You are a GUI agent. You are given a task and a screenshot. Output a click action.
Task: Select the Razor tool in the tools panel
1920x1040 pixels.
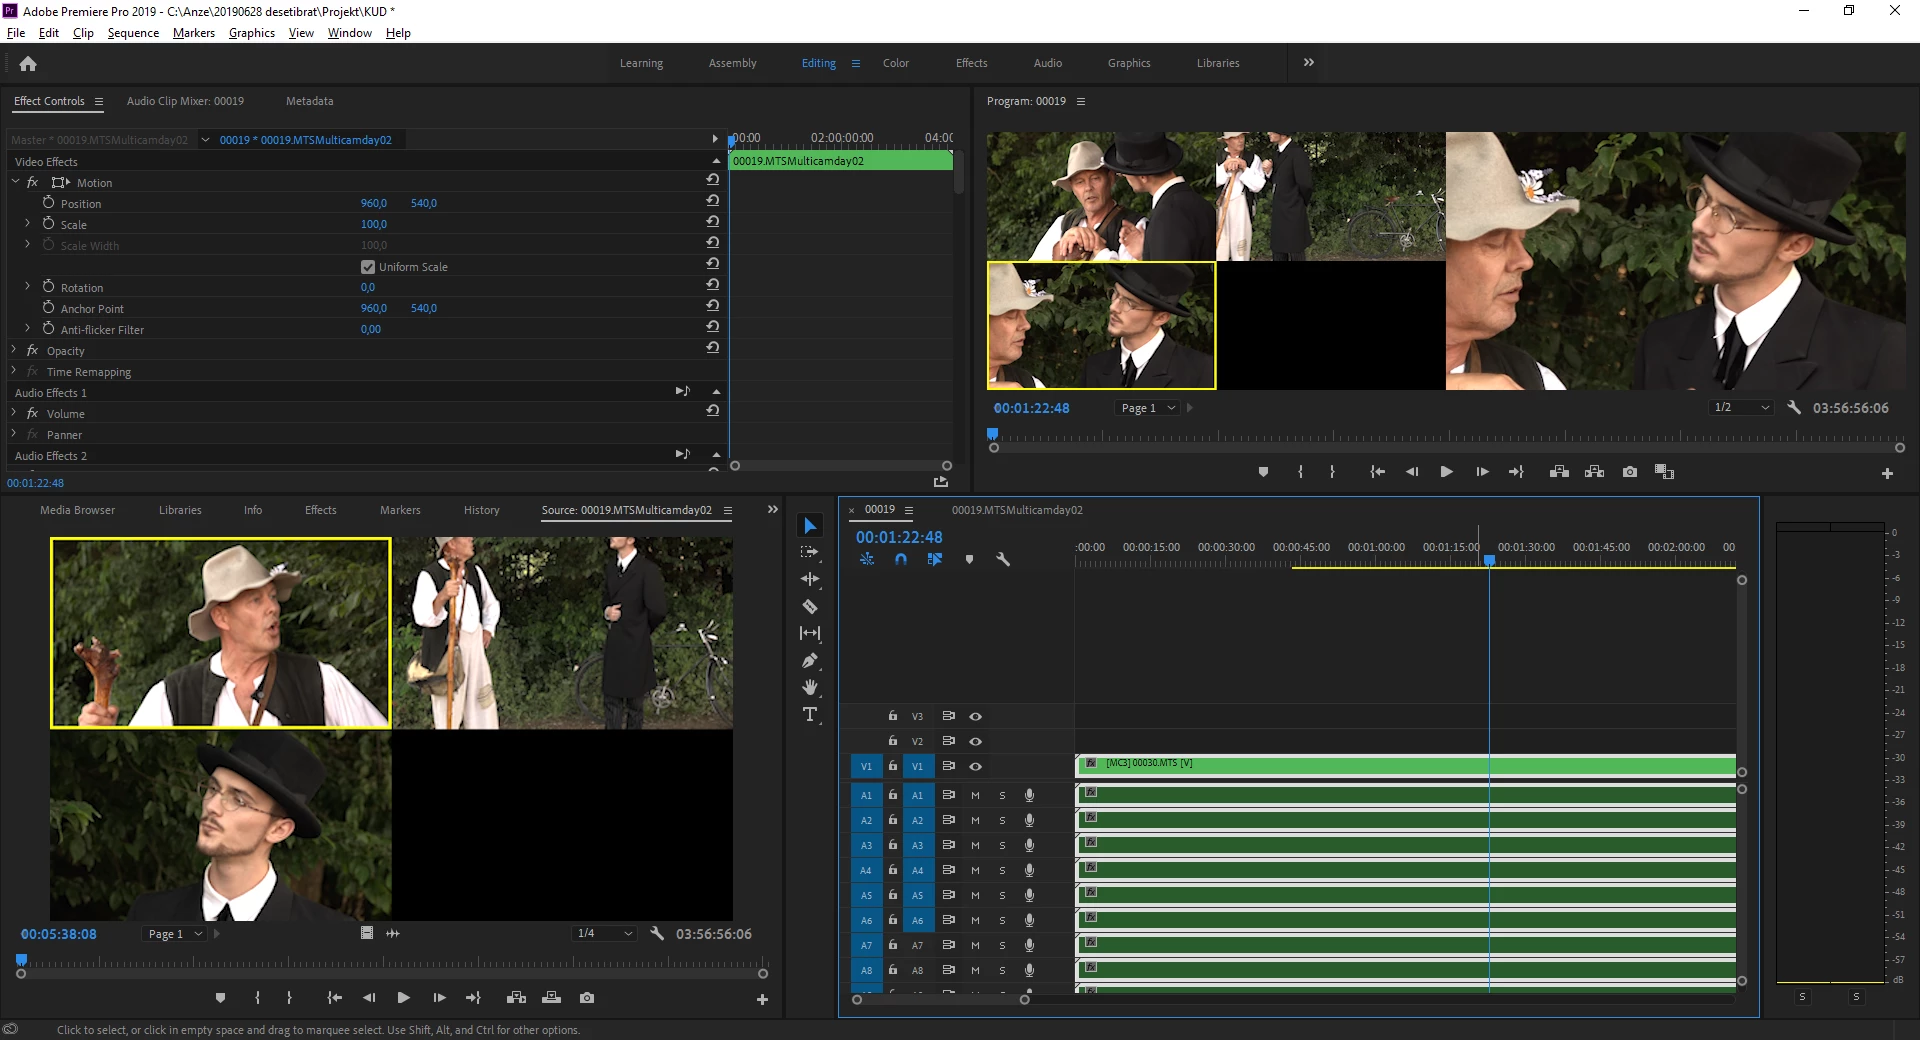pyautogui.click(x=810, y=606)
